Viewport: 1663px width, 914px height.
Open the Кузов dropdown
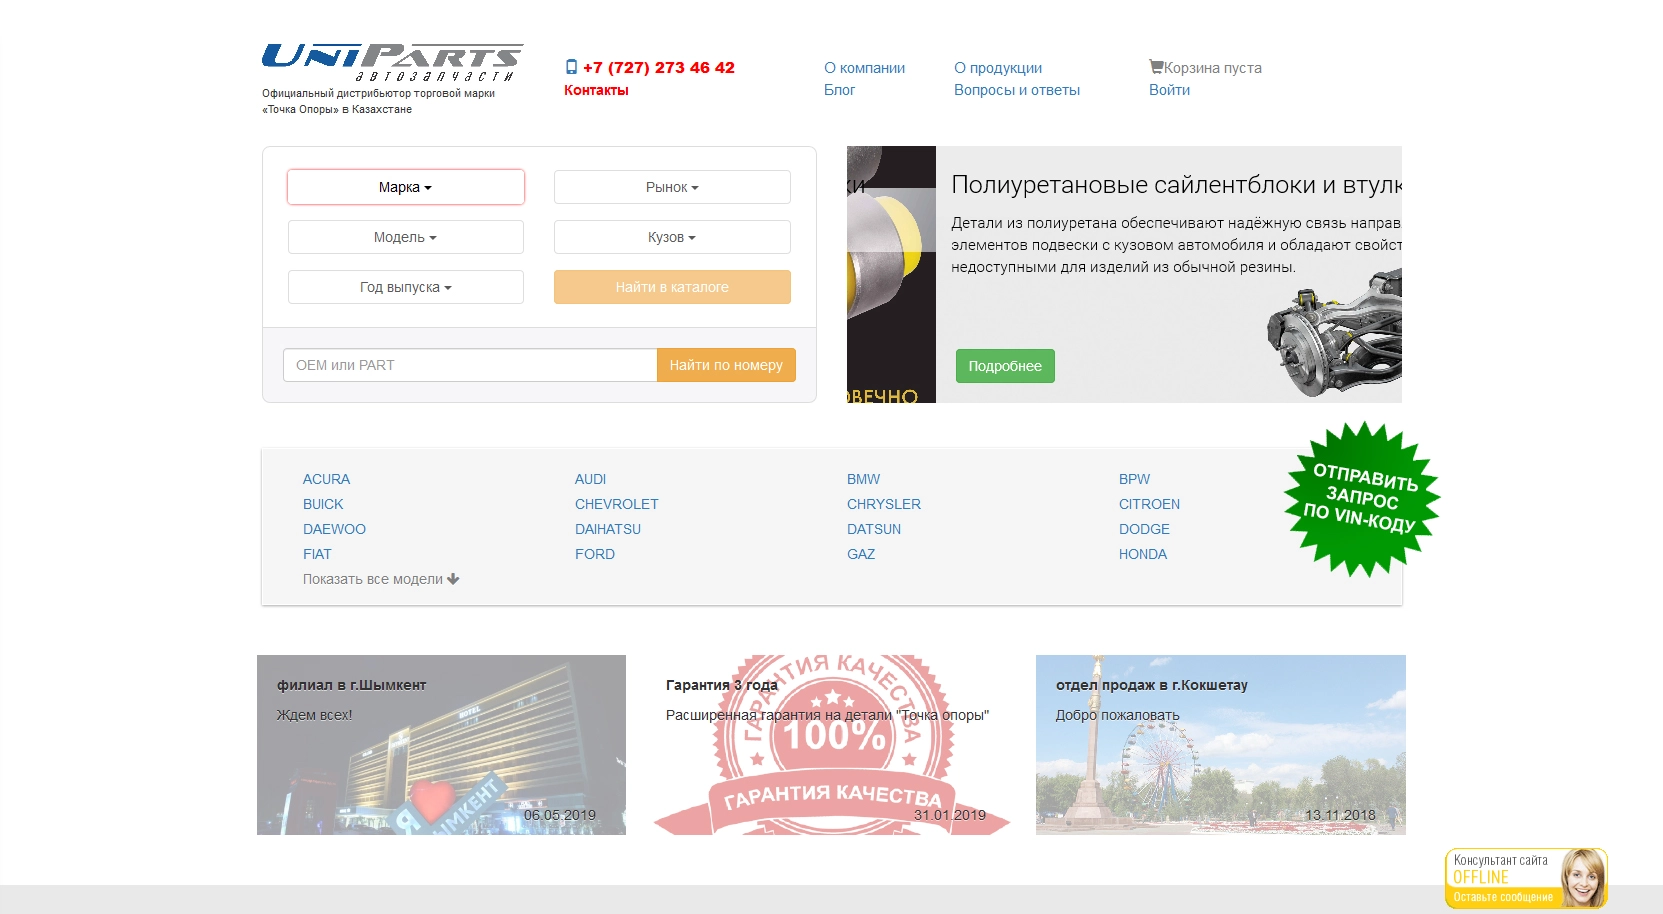point(672,237)
